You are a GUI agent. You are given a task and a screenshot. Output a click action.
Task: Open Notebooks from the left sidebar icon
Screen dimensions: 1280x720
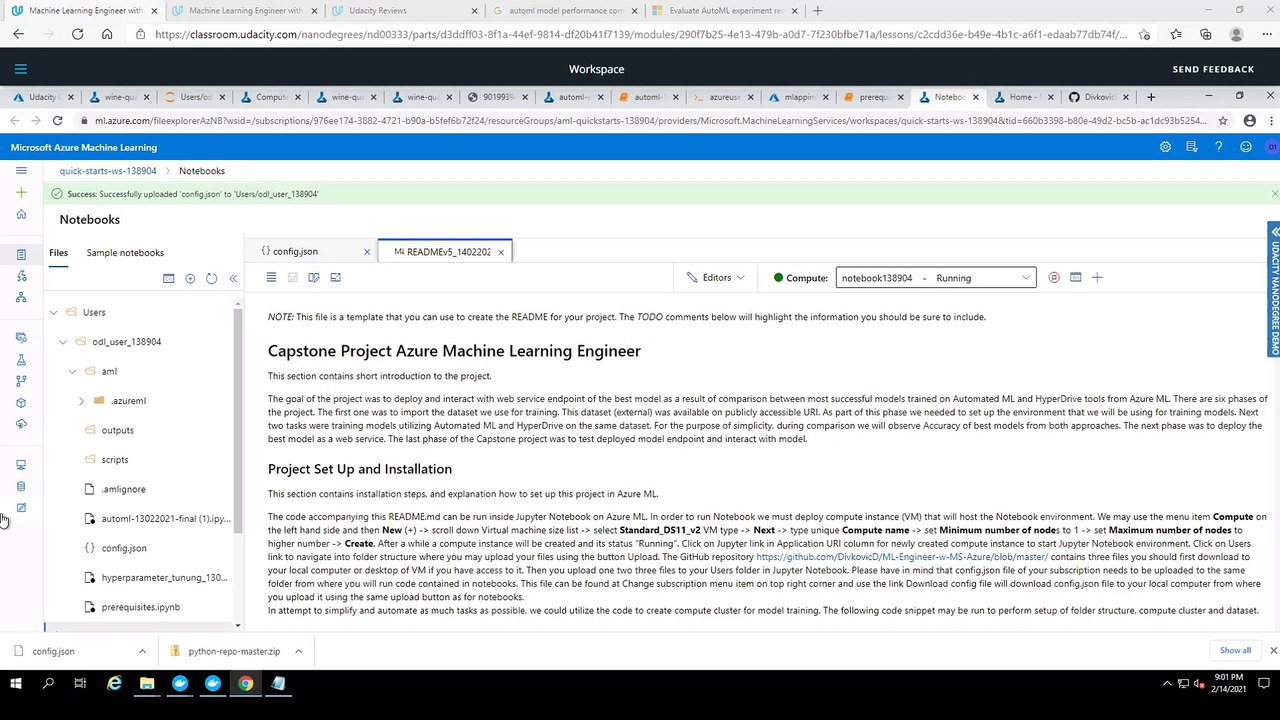[21, 255]
